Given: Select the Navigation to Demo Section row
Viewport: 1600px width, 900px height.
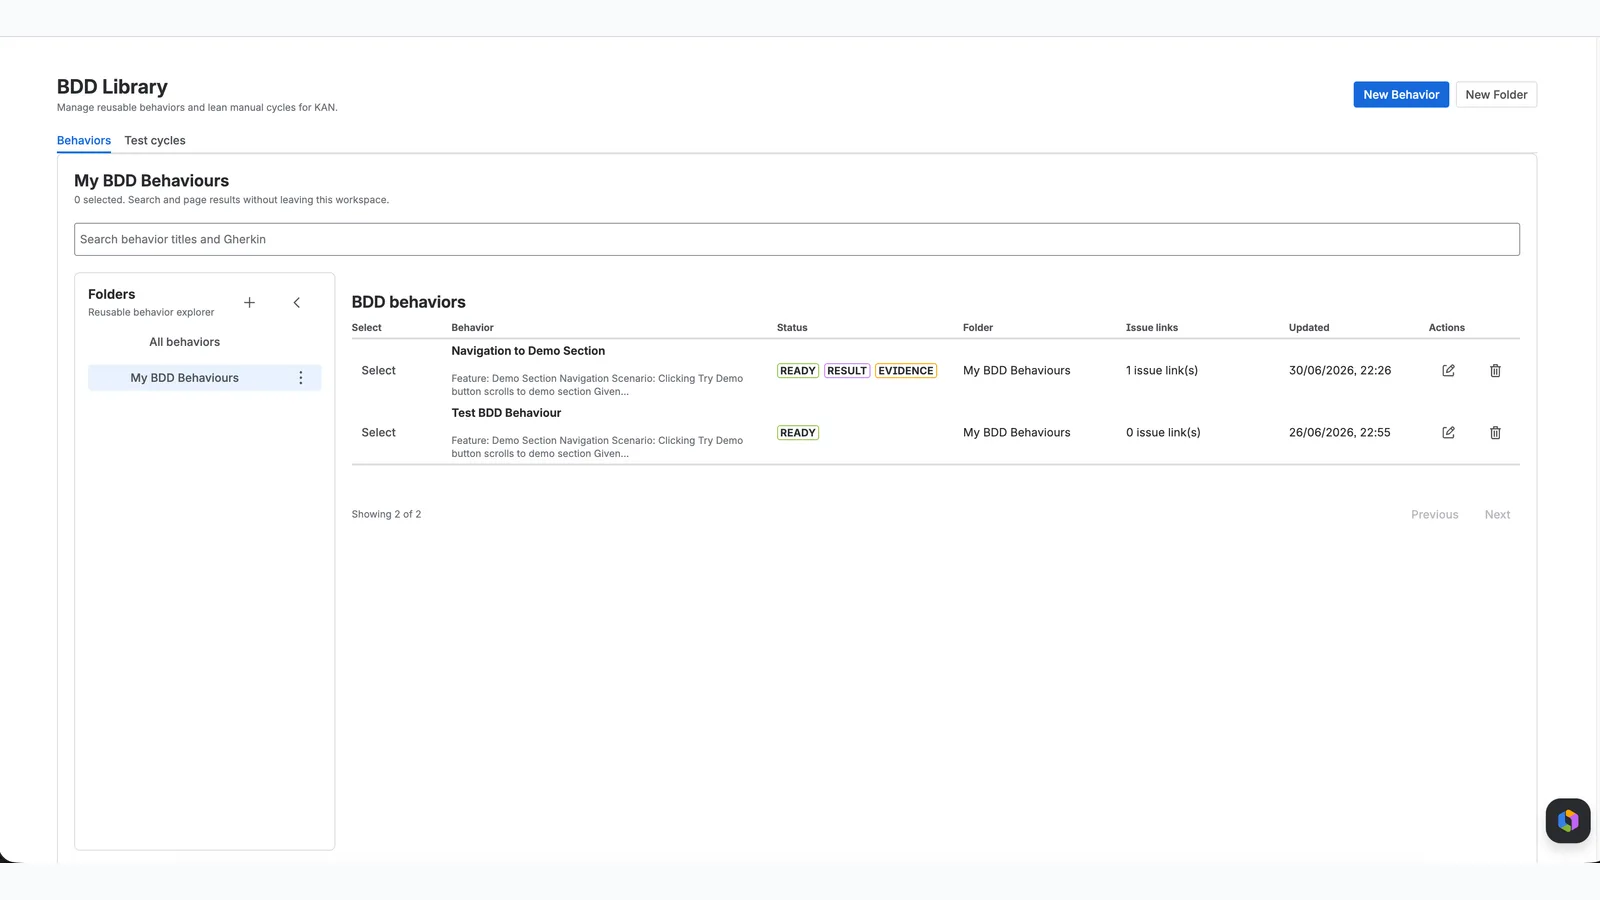Looking at the screenshot, I should [x=379, y=370].
